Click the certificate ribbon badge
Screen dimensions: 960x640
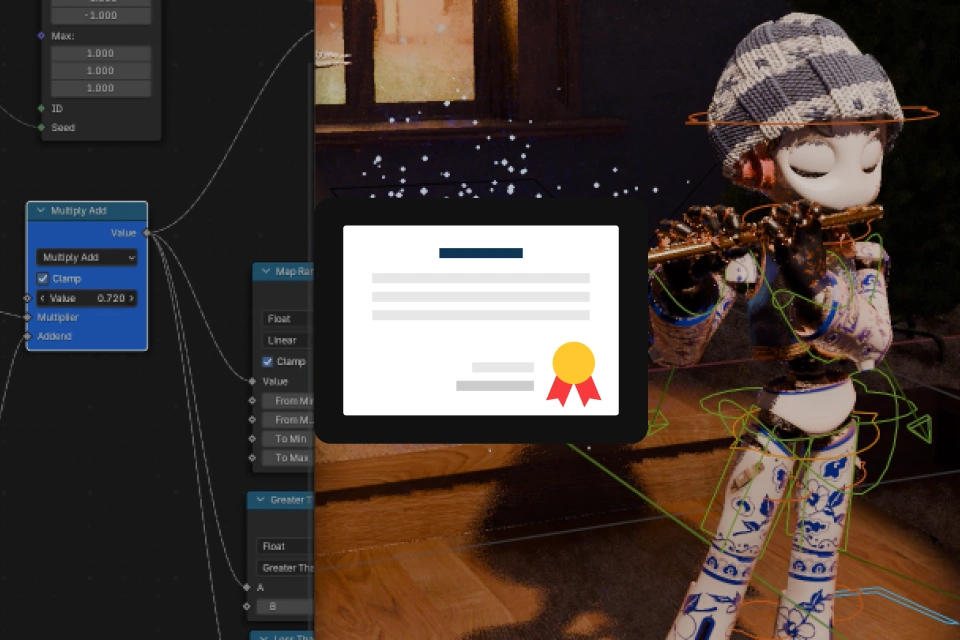(574, 374)
